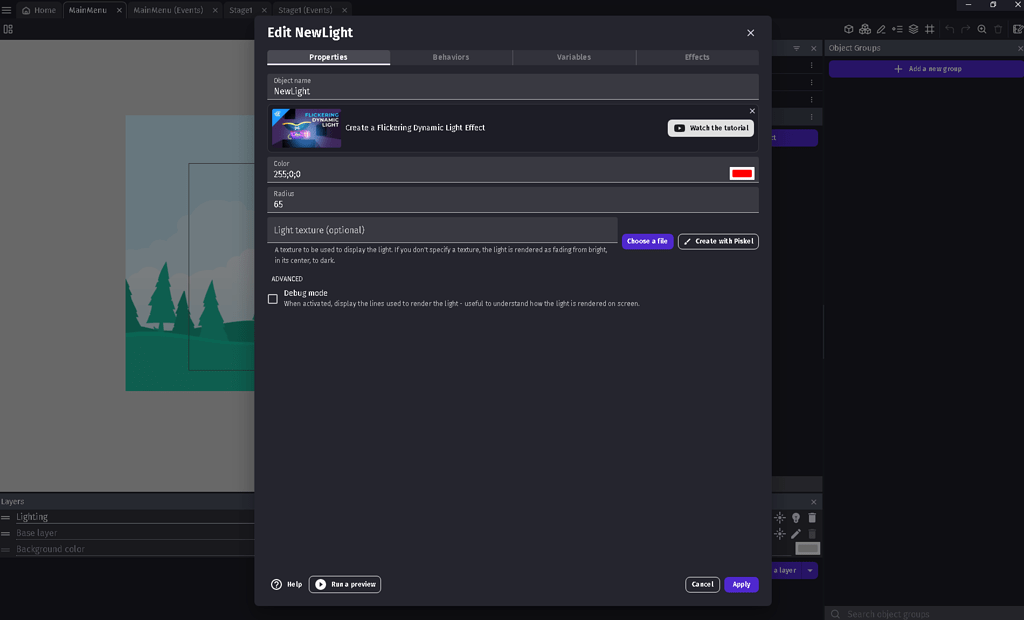Open the red color picker swatch
Viewport: 1024px width, 620px height.
[742, 172]
